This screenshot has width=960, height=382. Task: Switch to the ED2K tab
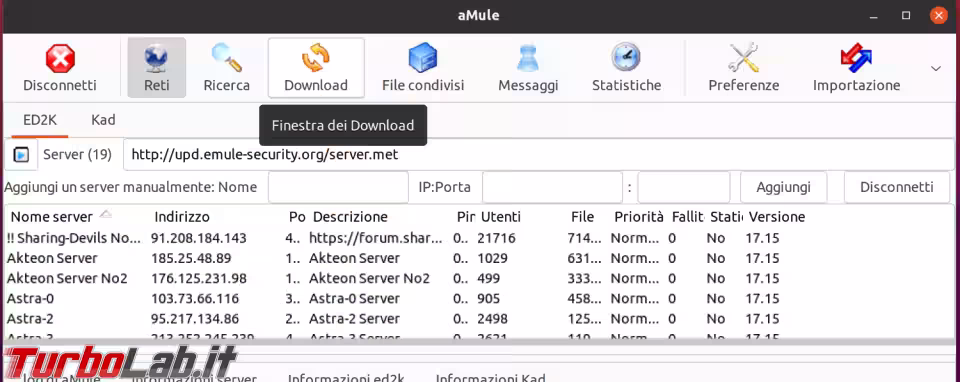(40, 120)
